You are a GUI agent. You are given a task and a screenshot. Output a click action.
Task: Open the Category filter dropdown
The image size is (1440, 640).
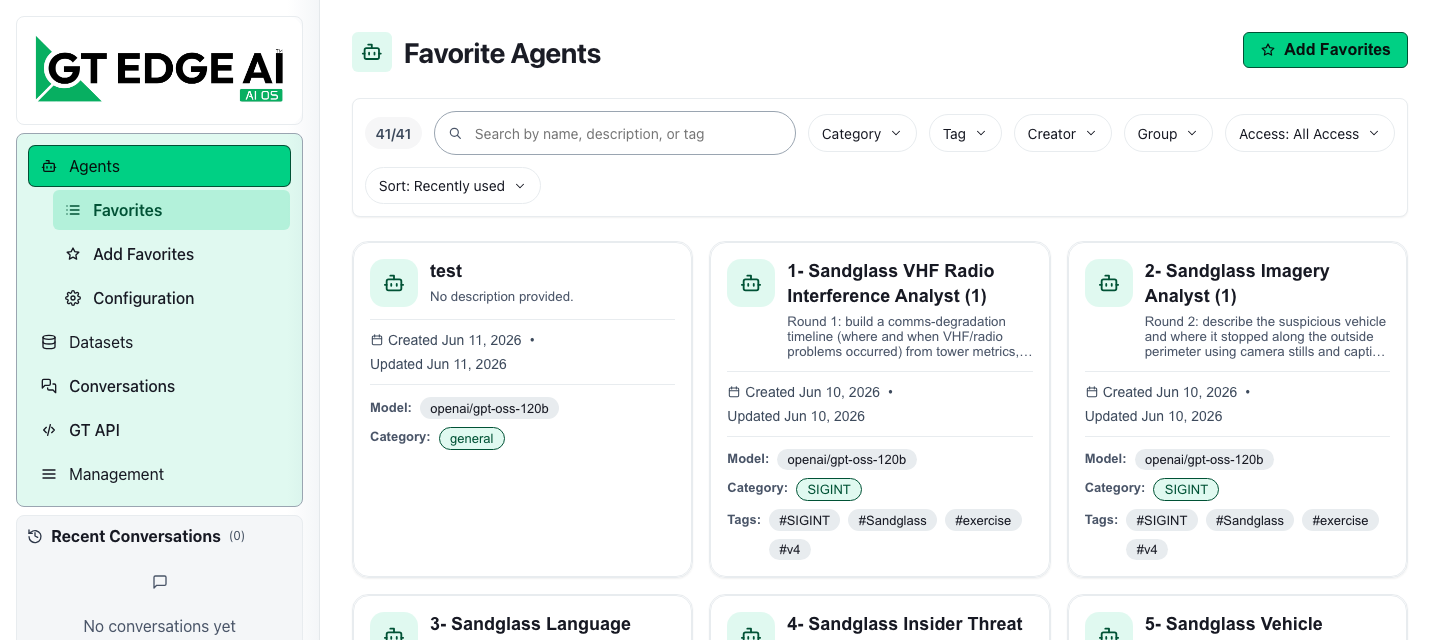(862, 133)
